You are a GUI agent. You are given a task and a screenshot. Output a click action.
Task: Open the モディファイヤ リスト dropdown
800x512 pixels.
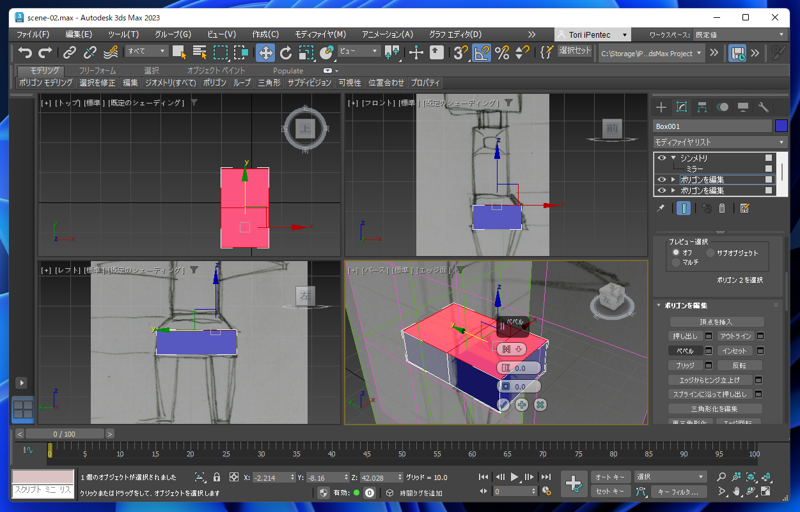point(720,142)
